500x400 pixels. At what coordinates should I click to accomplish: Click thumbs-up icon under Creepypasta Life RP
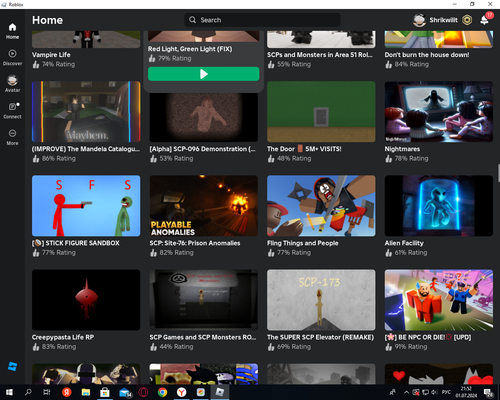click(x=36, y=347)
